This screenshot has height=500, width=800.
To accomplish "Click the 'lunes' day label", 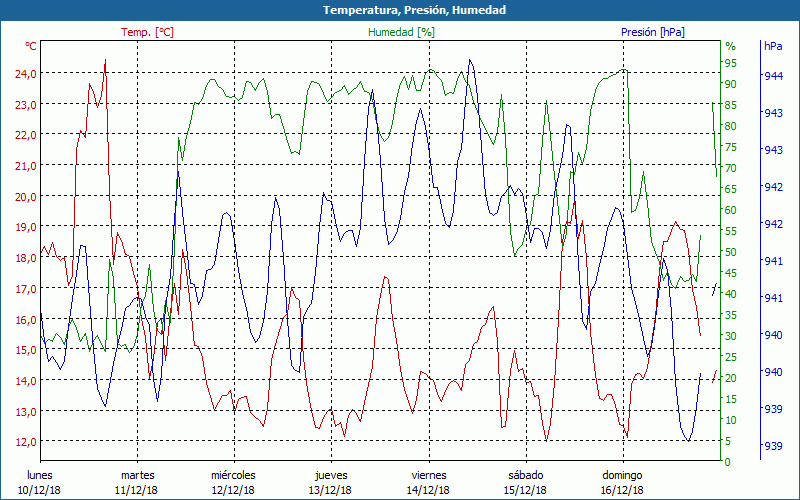I will pos(40,475).
